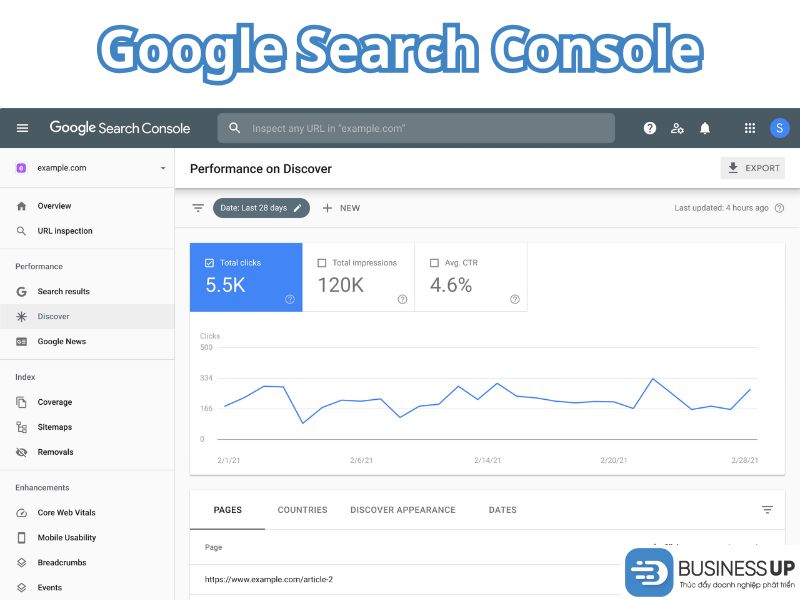Open the notifications bell
800x600 pixels.
pos(705,128)
